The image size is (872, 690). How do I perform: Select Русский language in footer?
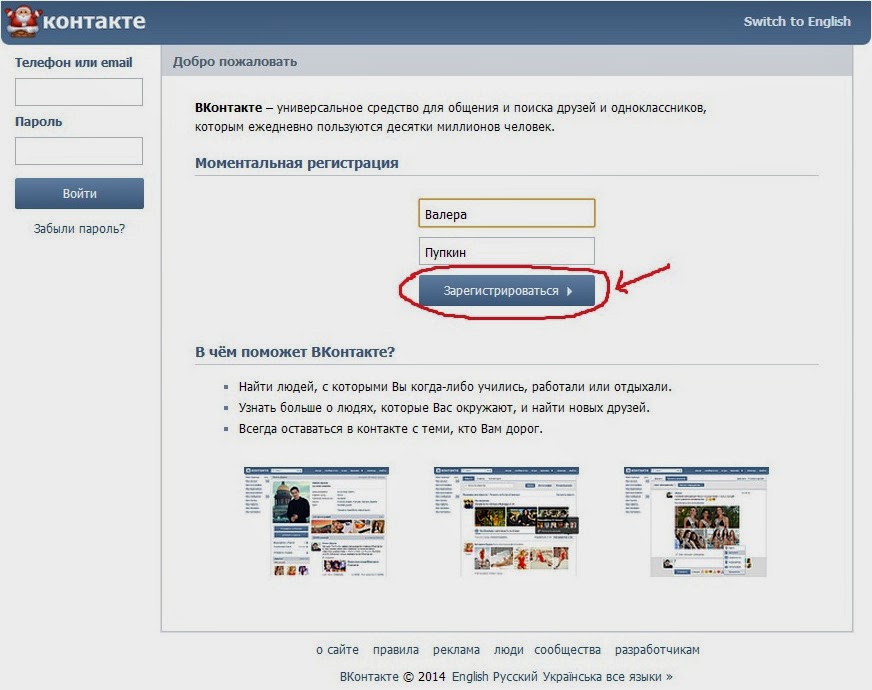coord(514,677)
